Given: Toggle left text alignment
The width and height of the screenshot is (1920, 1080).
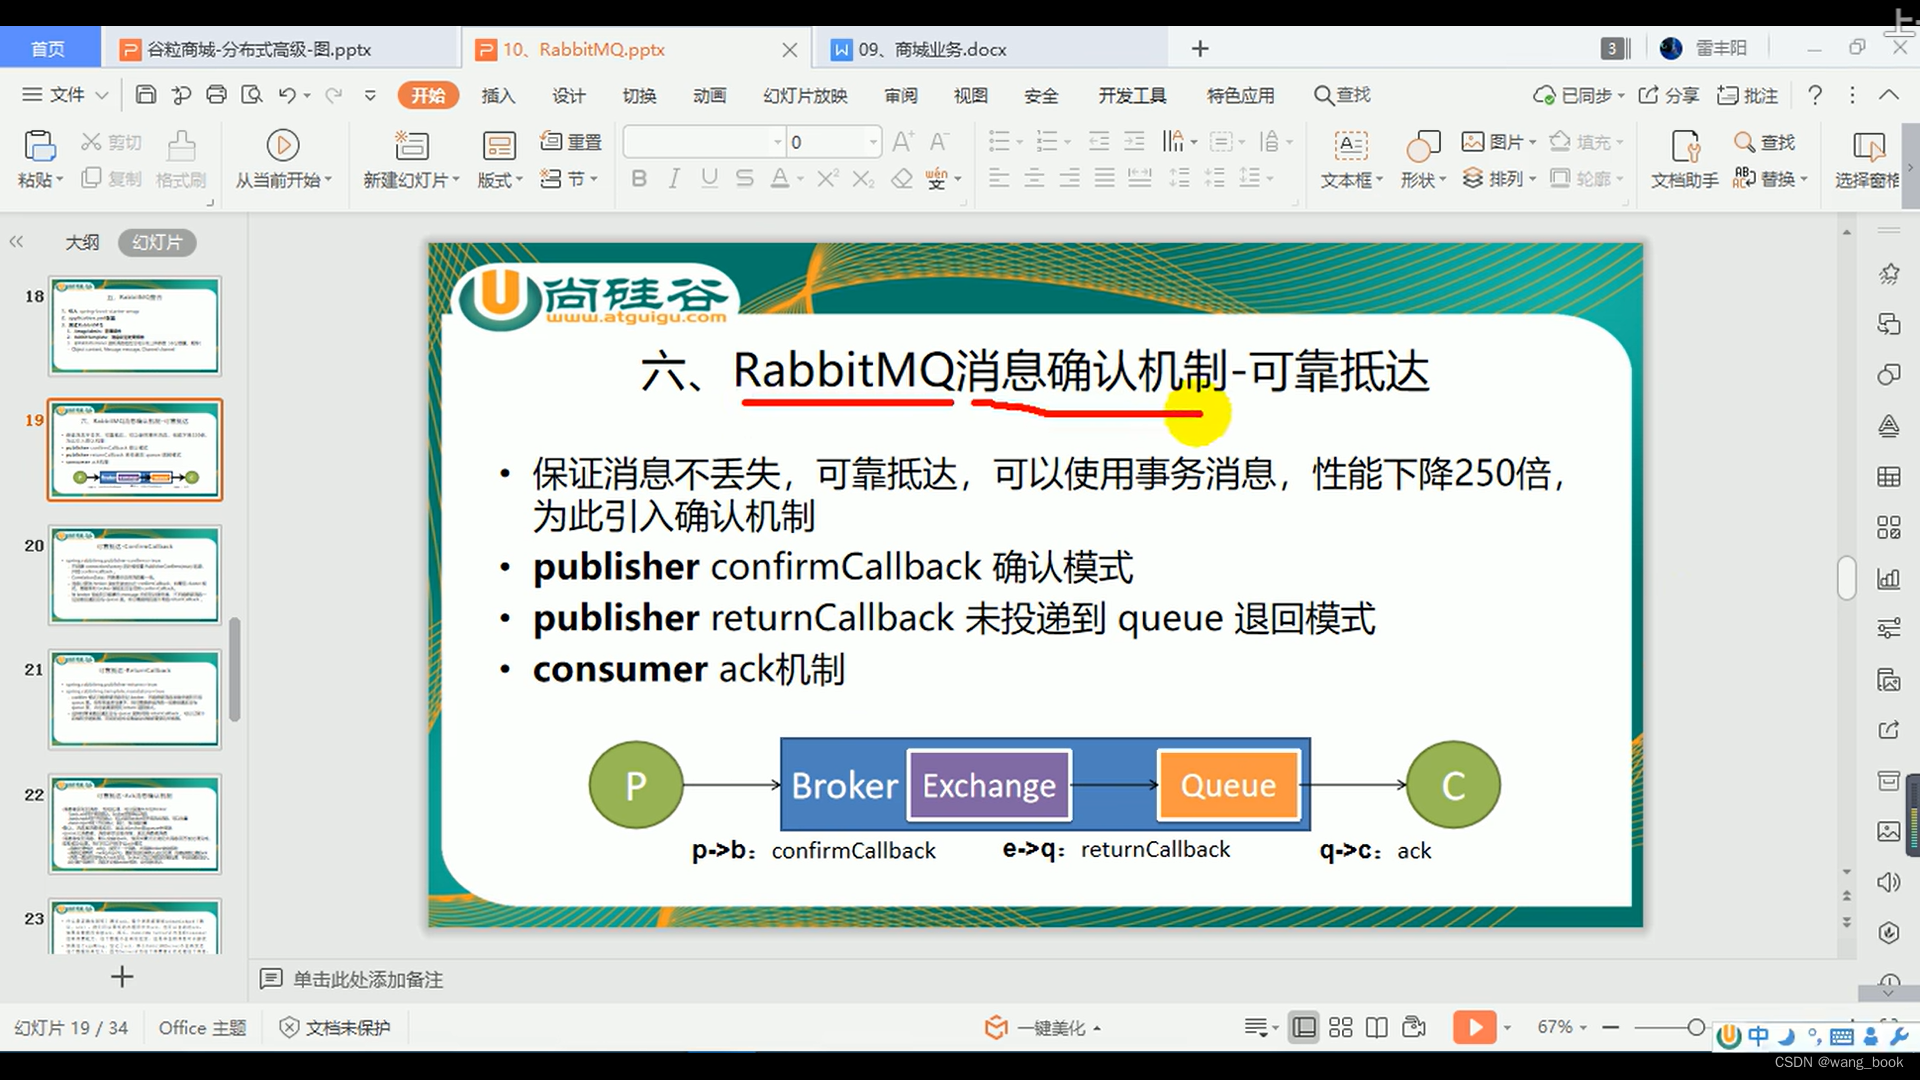Looking at the screenshot, I should coord(999,179).
